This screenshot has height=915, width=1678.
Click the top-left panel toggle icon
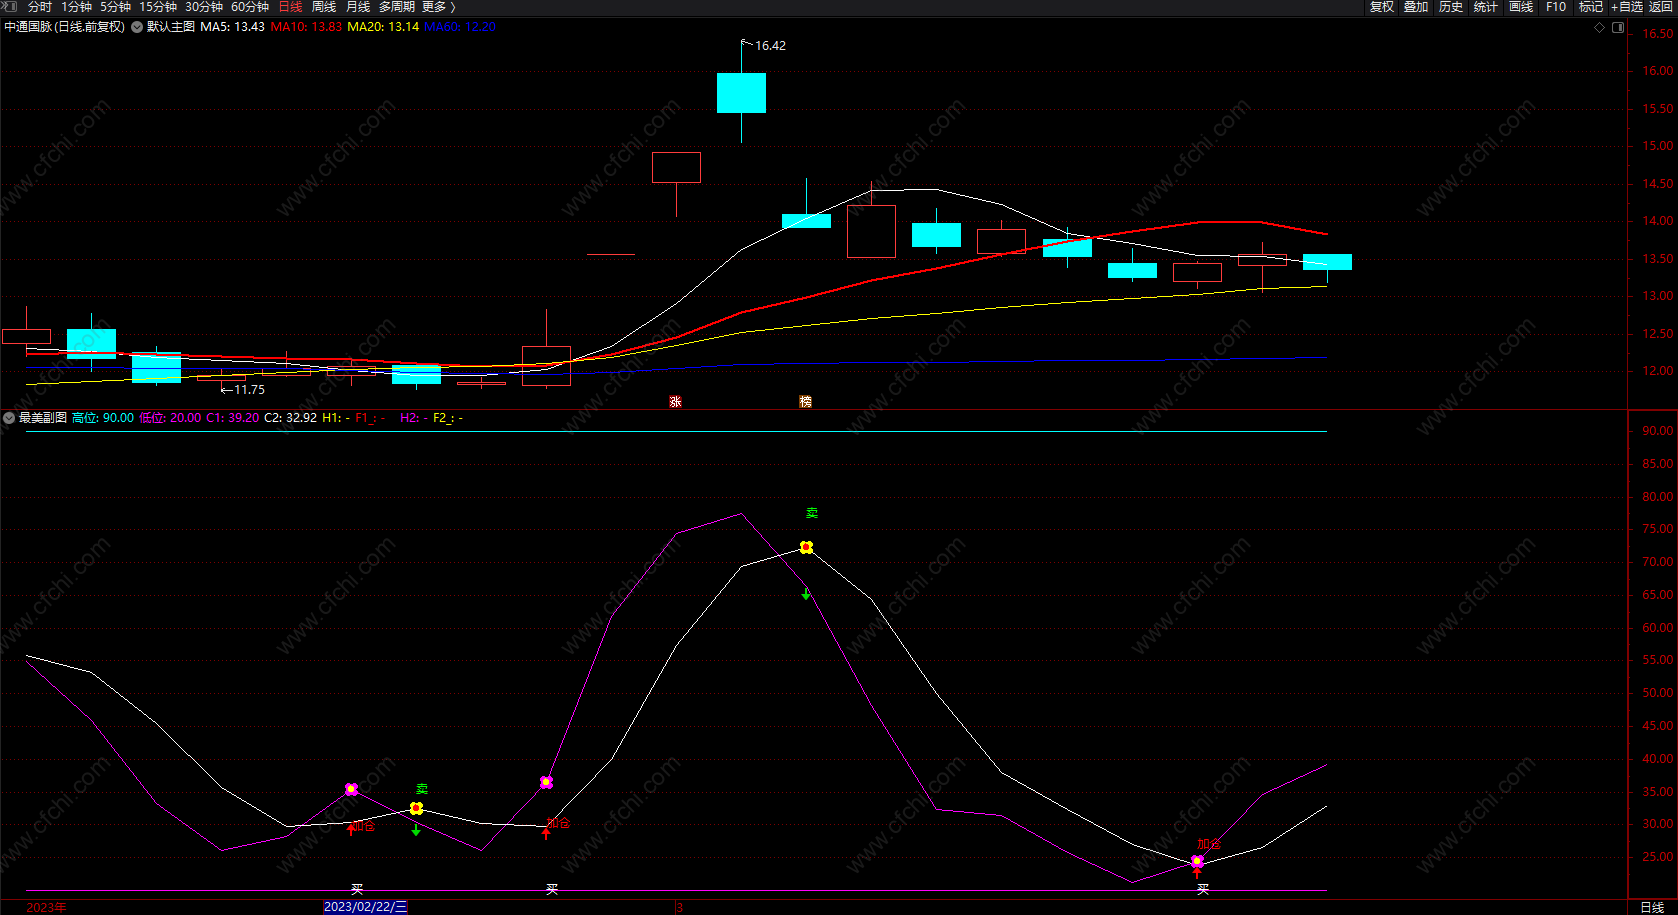tap(10, 7)
